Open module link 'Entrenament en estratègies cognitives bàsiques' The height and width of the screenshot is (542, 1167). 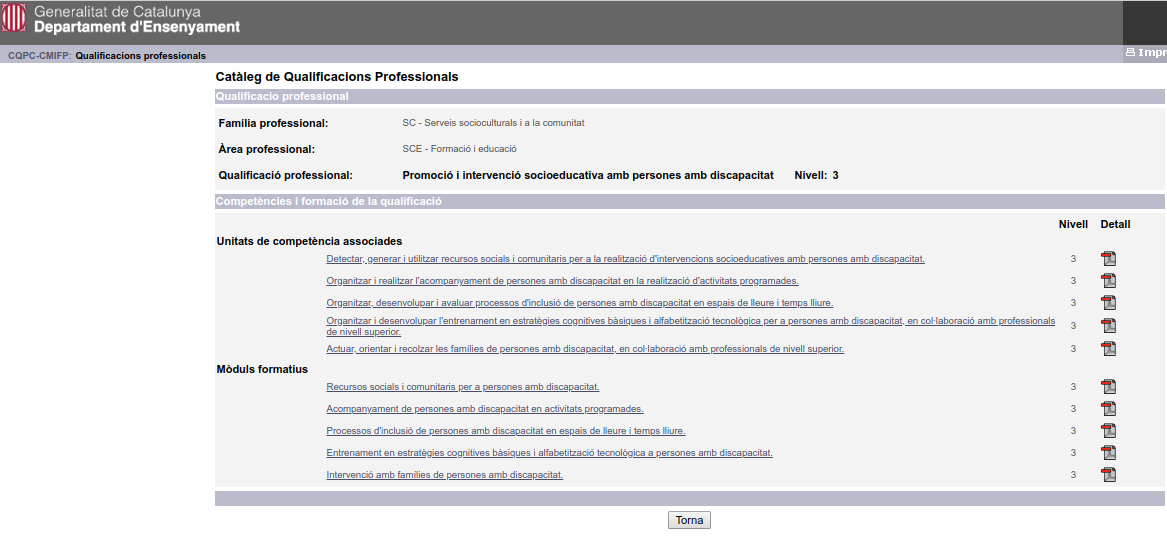[549, 453]
